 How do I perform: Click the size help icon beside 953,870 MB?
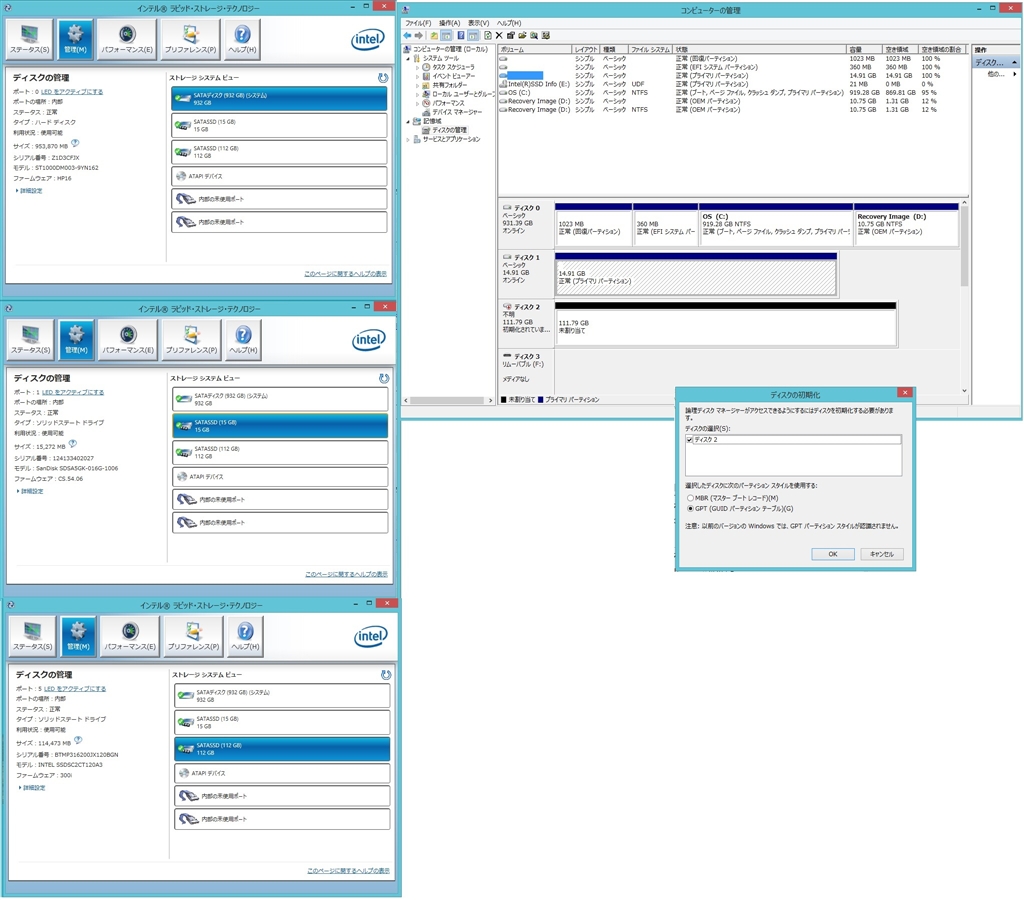tap(74, 144)
